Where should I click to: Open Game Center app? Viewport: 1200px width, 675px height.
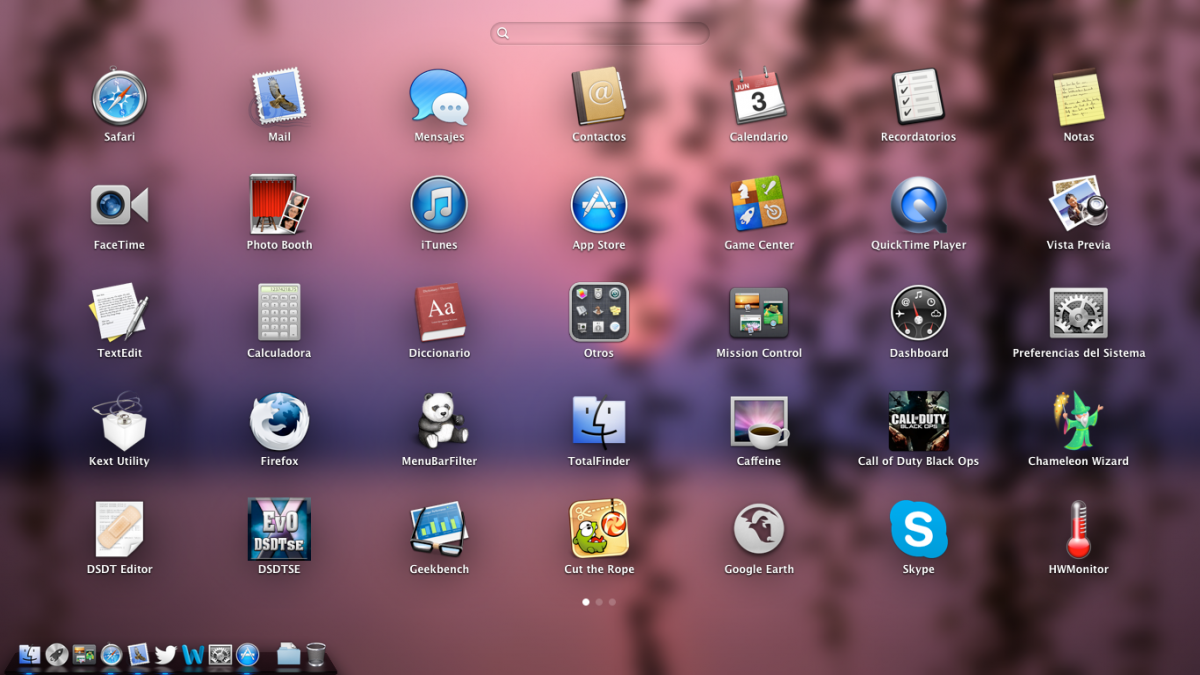point(758,205)
